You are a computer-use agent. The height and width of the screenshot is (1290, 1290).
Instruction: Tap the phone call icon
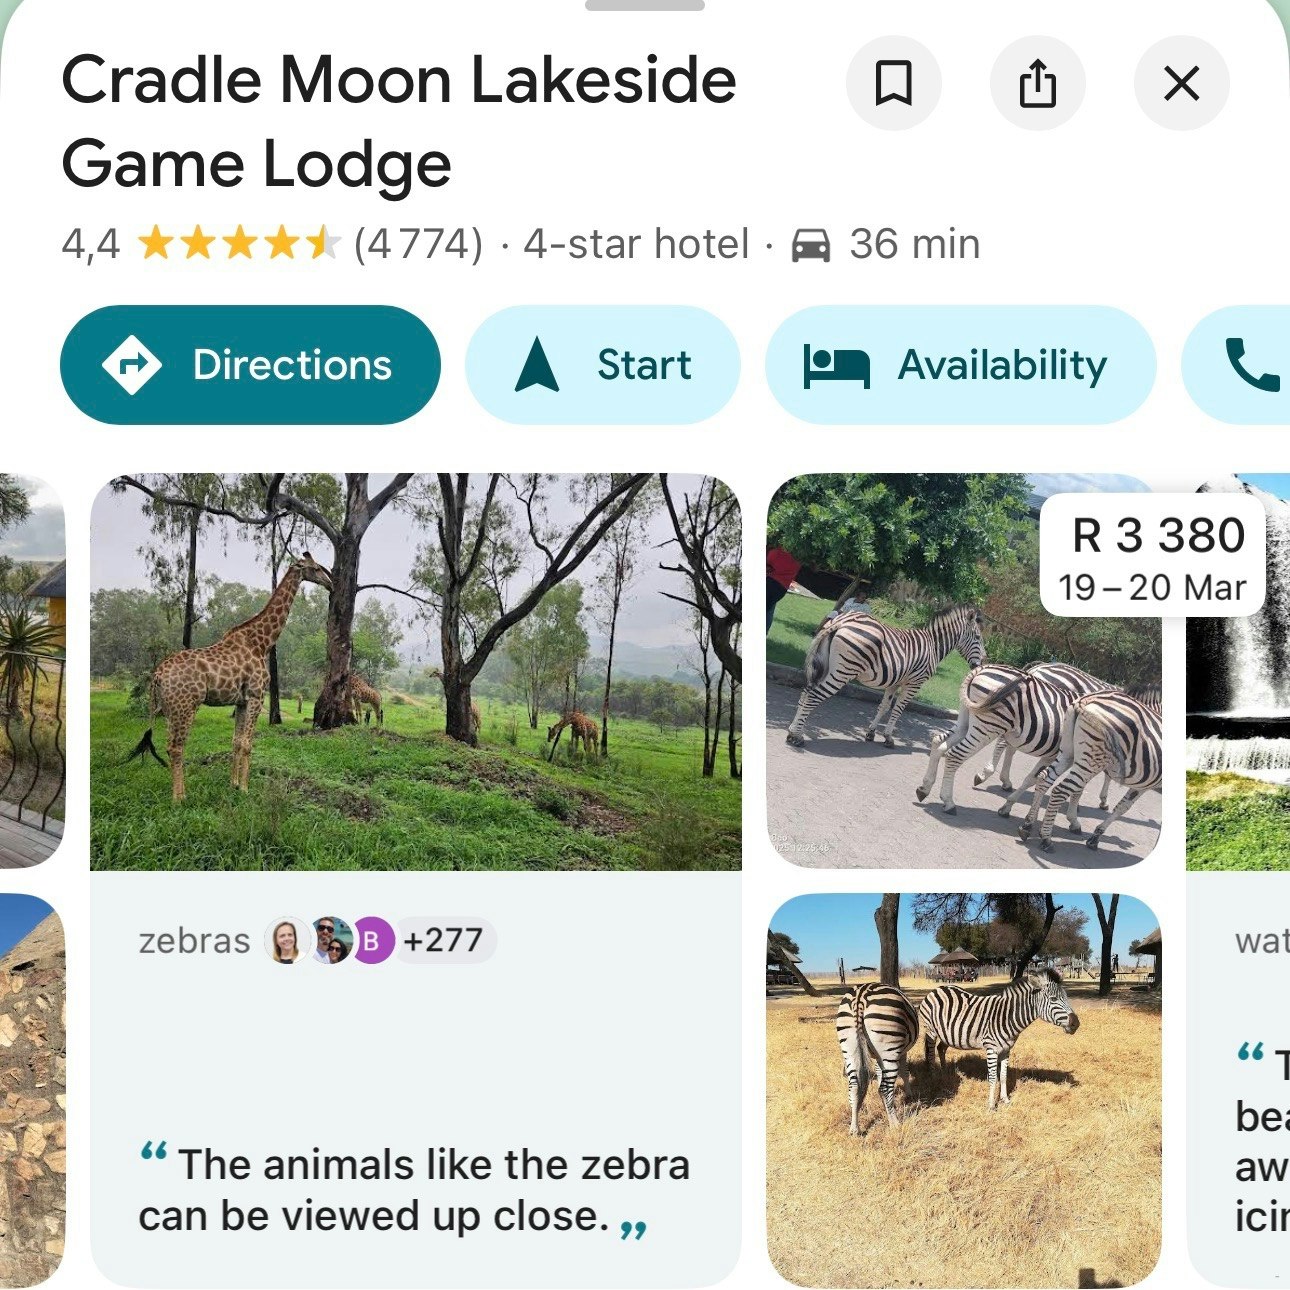click(1250, 365)
